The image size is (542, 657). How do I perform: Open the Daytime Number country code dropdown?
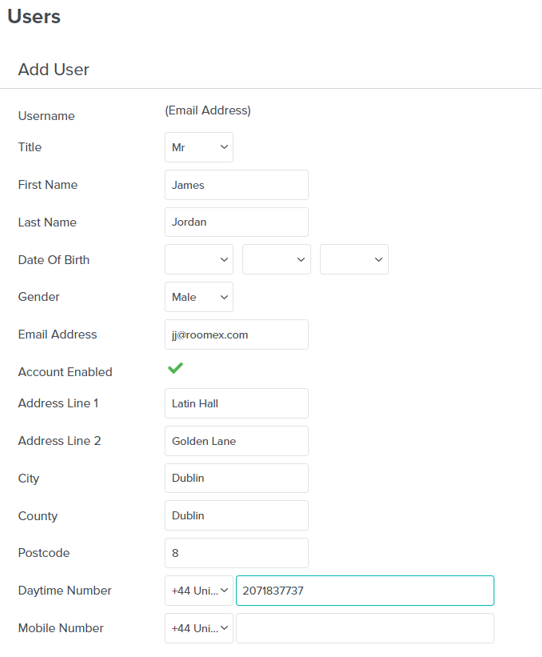click(199, 590)
